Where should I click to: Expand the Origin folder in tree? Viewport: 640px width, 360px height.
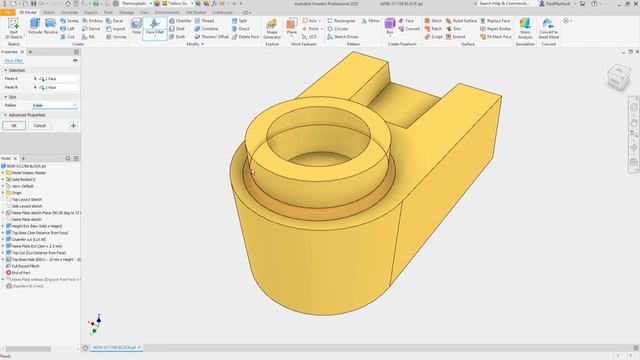(x=3, y=193)
